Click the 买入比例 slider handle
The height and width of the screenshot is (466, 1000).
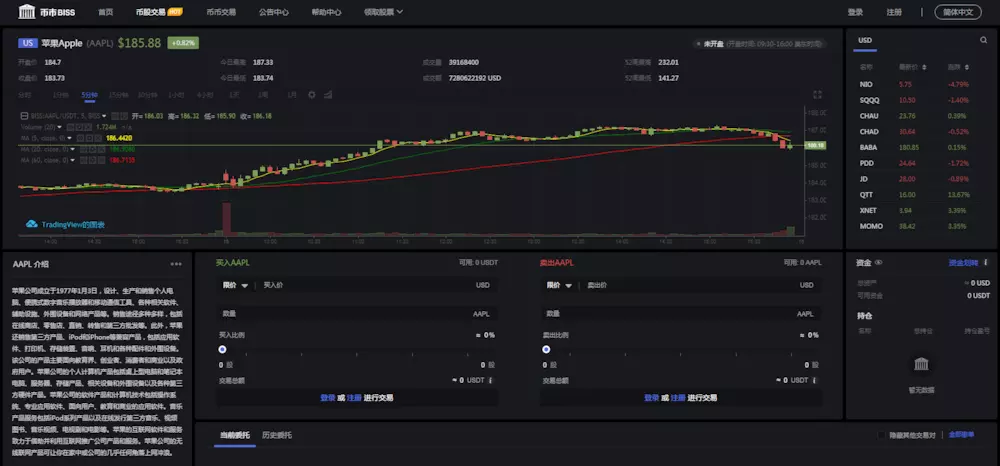click(222, 349)
